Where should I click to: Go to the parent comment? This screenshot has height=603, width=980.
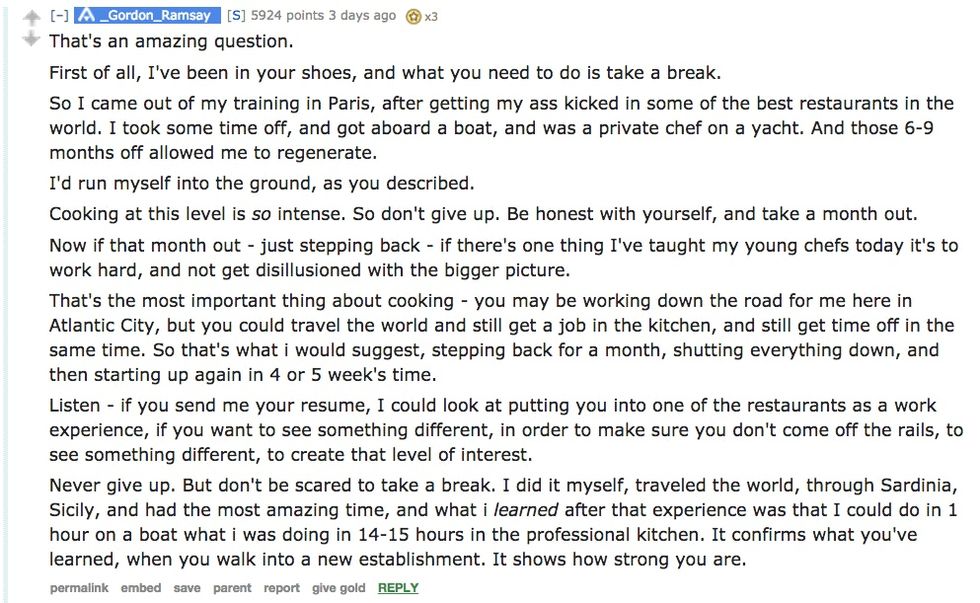click(232, 588)
